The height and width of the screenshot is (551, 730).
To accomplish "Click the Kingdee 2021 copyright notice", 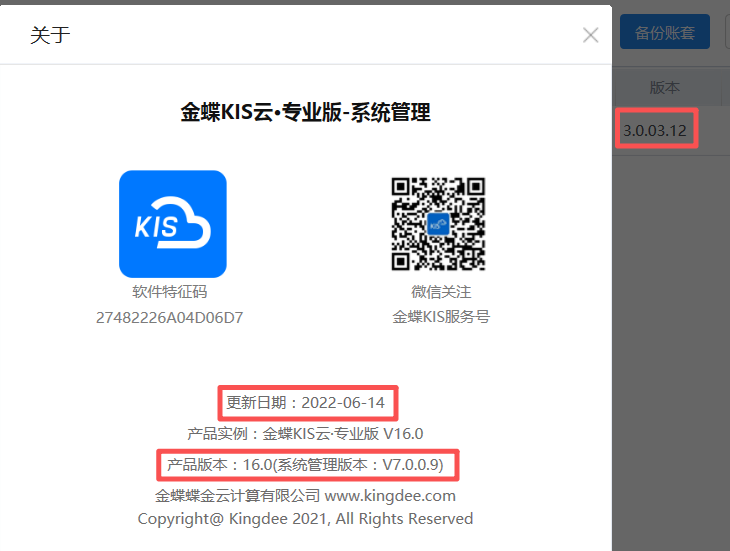I will 305,519.
